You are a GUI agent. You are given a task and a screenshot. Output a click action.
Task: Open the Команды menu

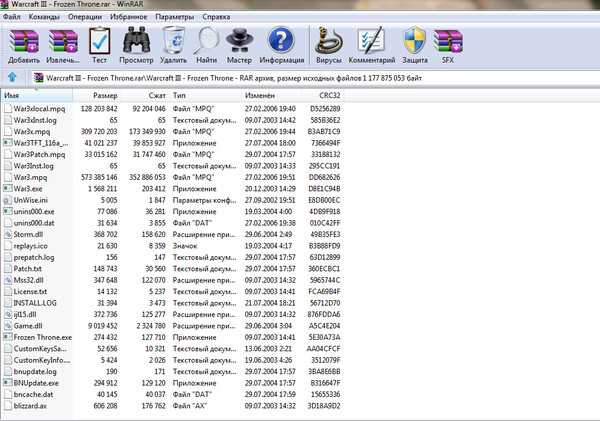44,17
